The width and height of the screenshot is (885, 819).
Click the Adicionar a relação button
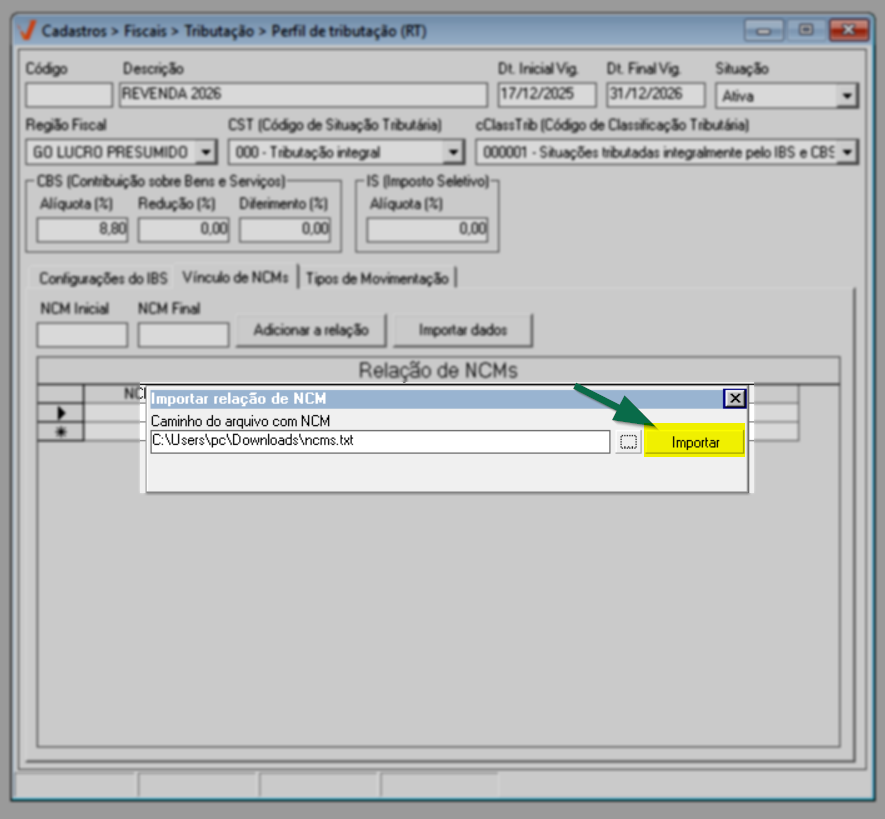[311, 330]
